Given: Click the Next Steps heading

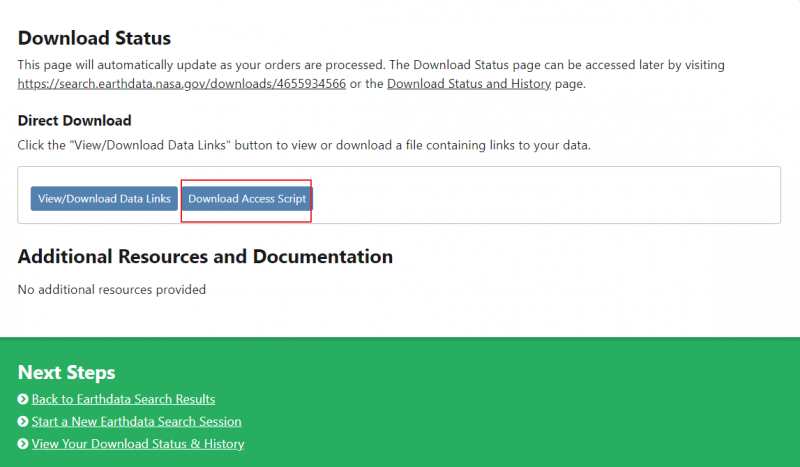Looking at the screenshot, I should [66, 373].
